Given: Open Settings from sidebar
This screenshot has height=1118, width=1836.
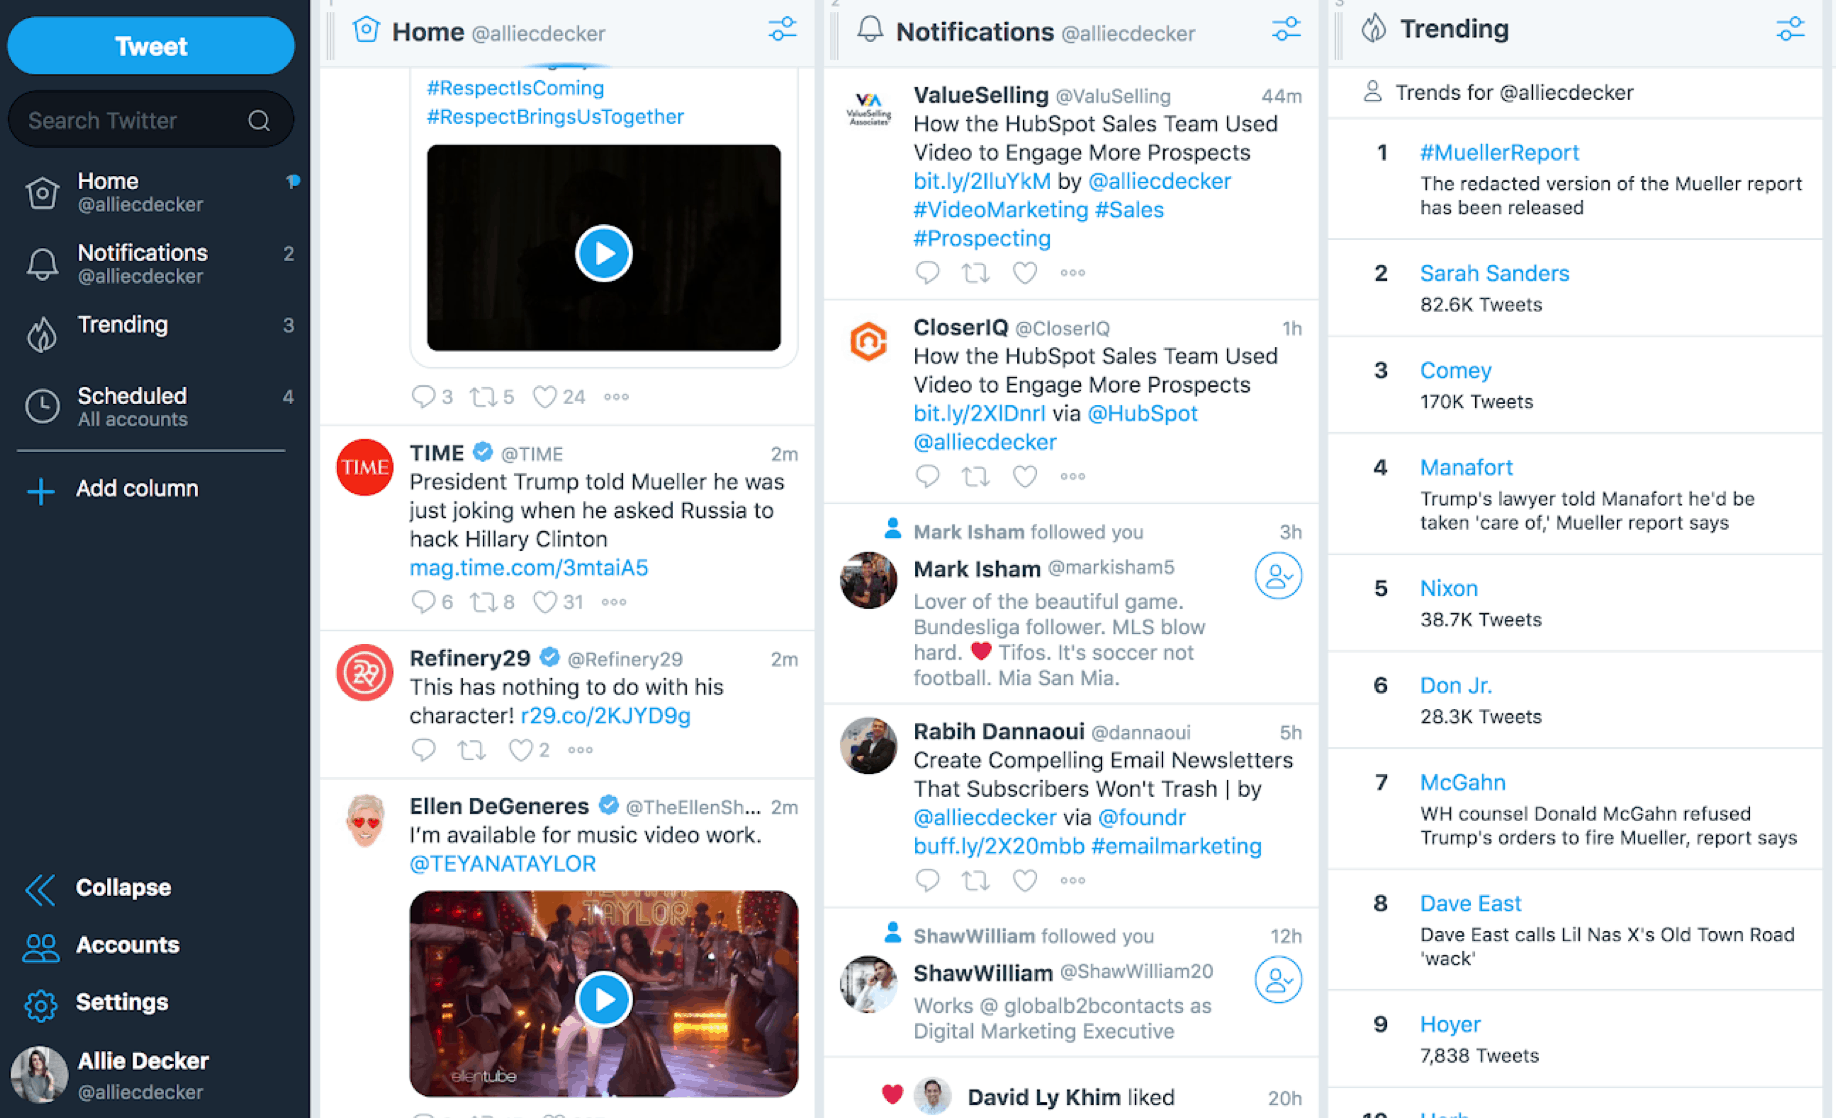Looking at the screenshot, I should [x=96, y=1003].
